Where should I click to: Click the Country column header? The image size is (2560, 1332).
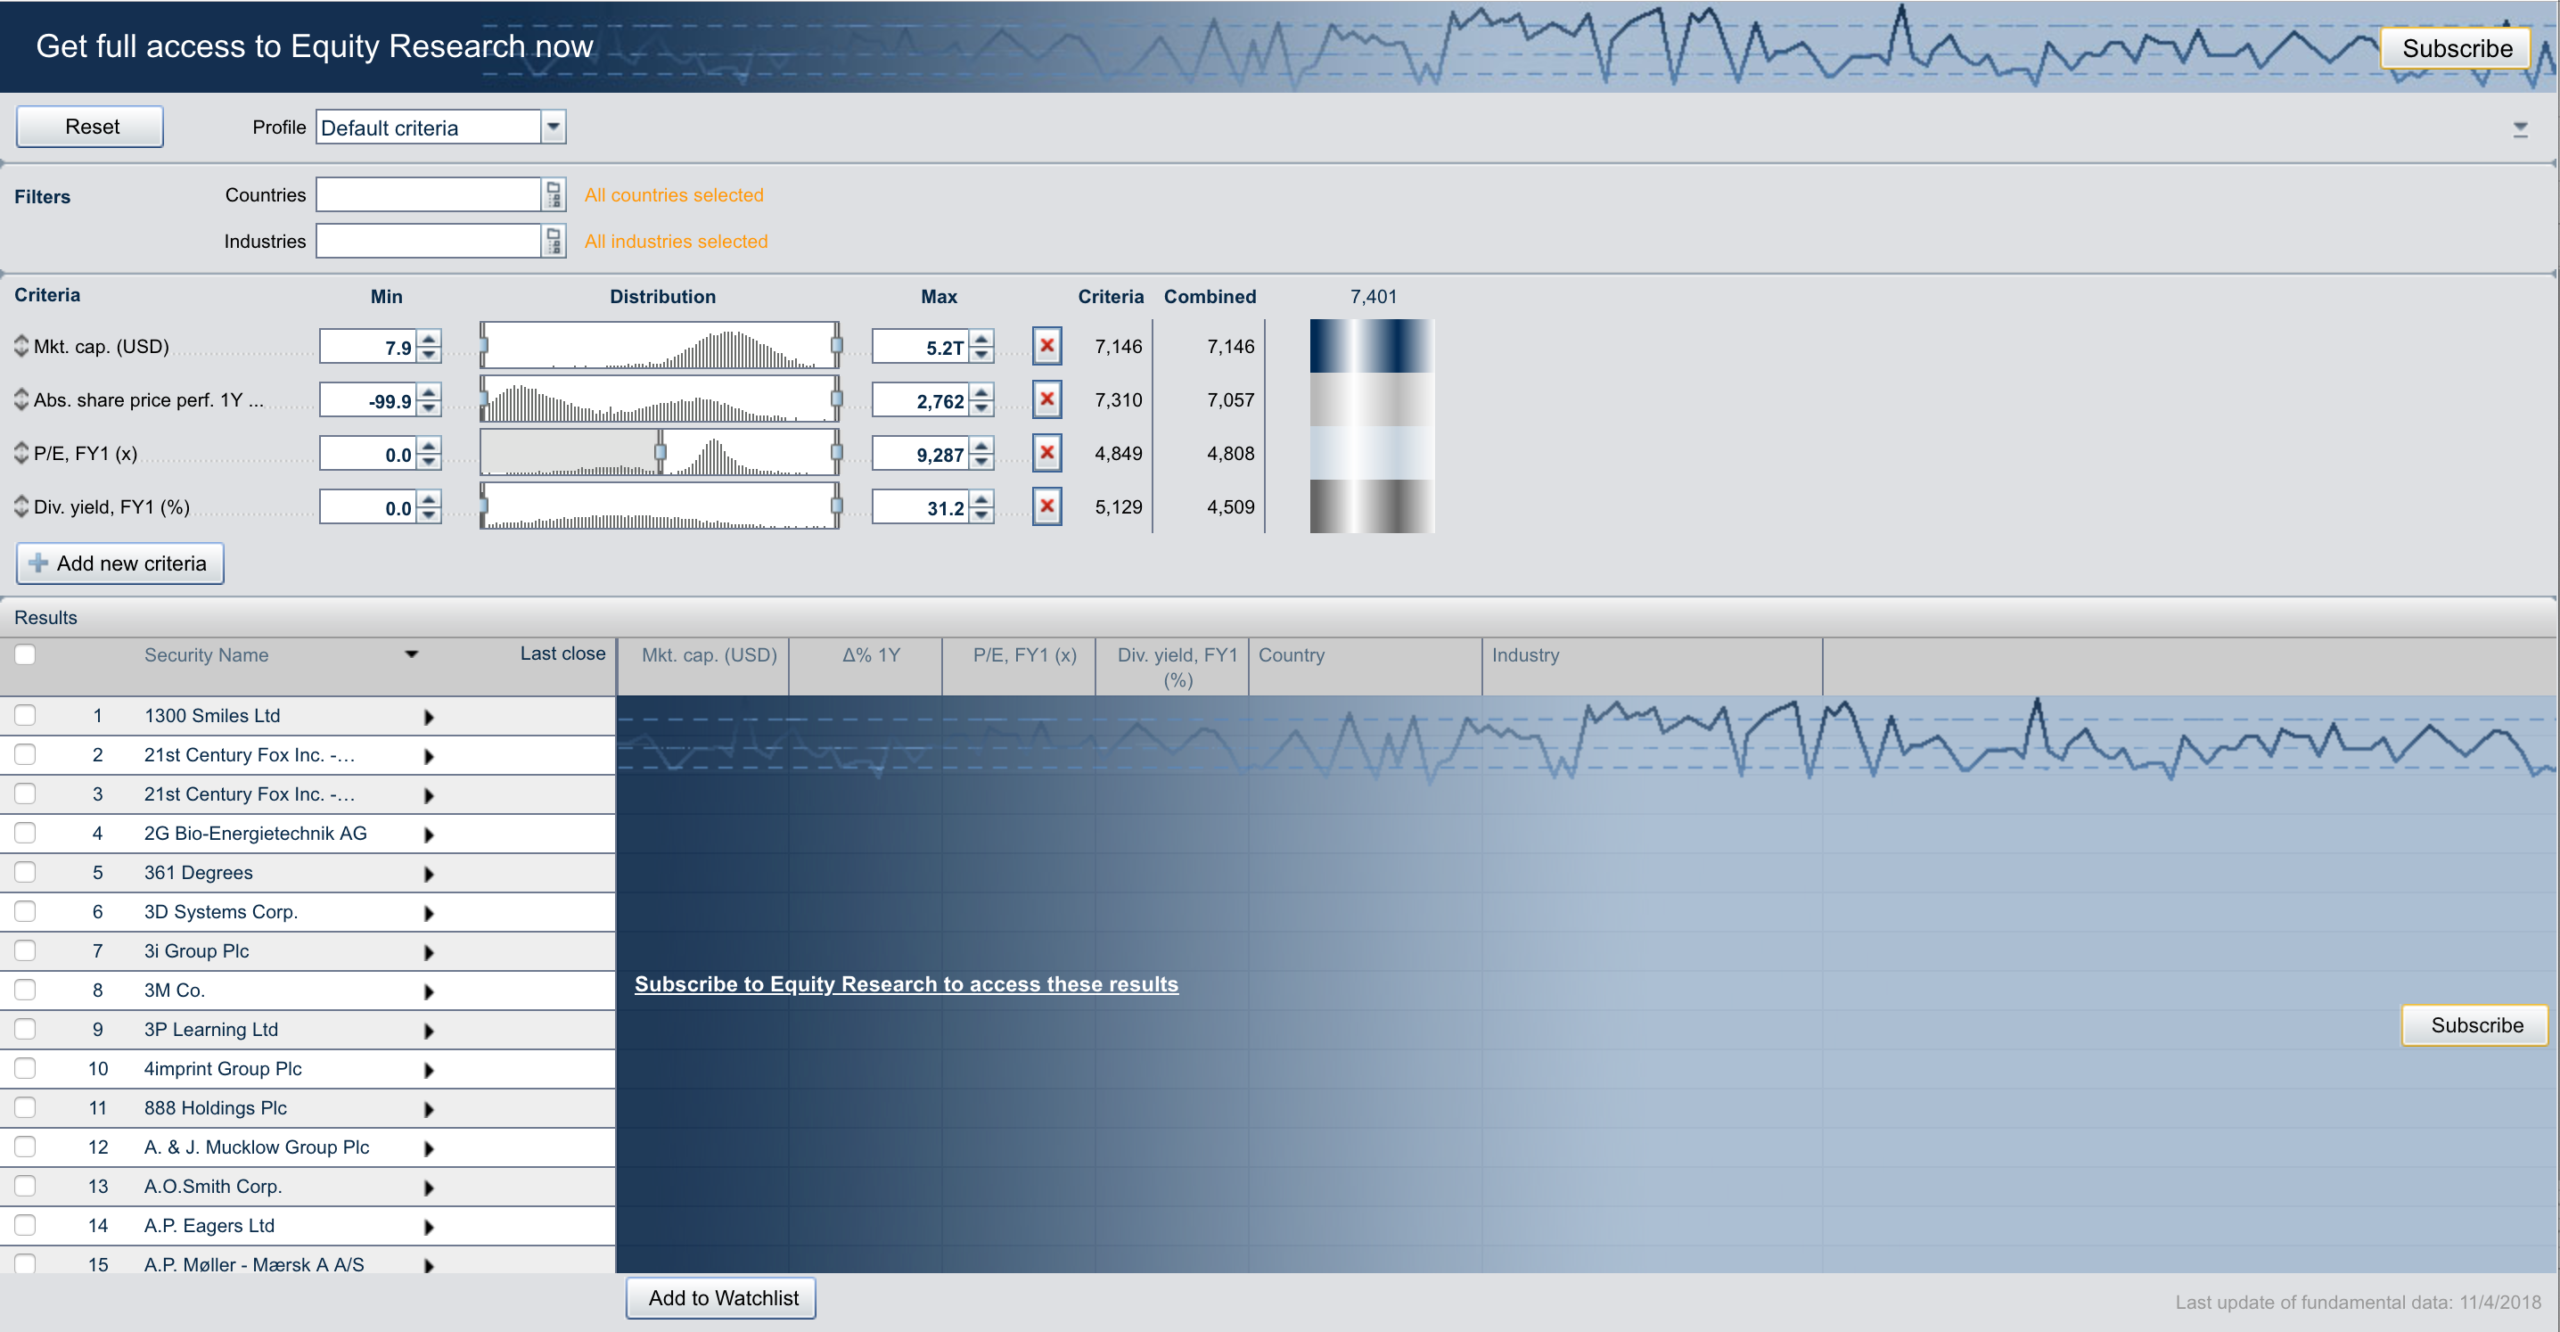click(x=1290, y=655)
